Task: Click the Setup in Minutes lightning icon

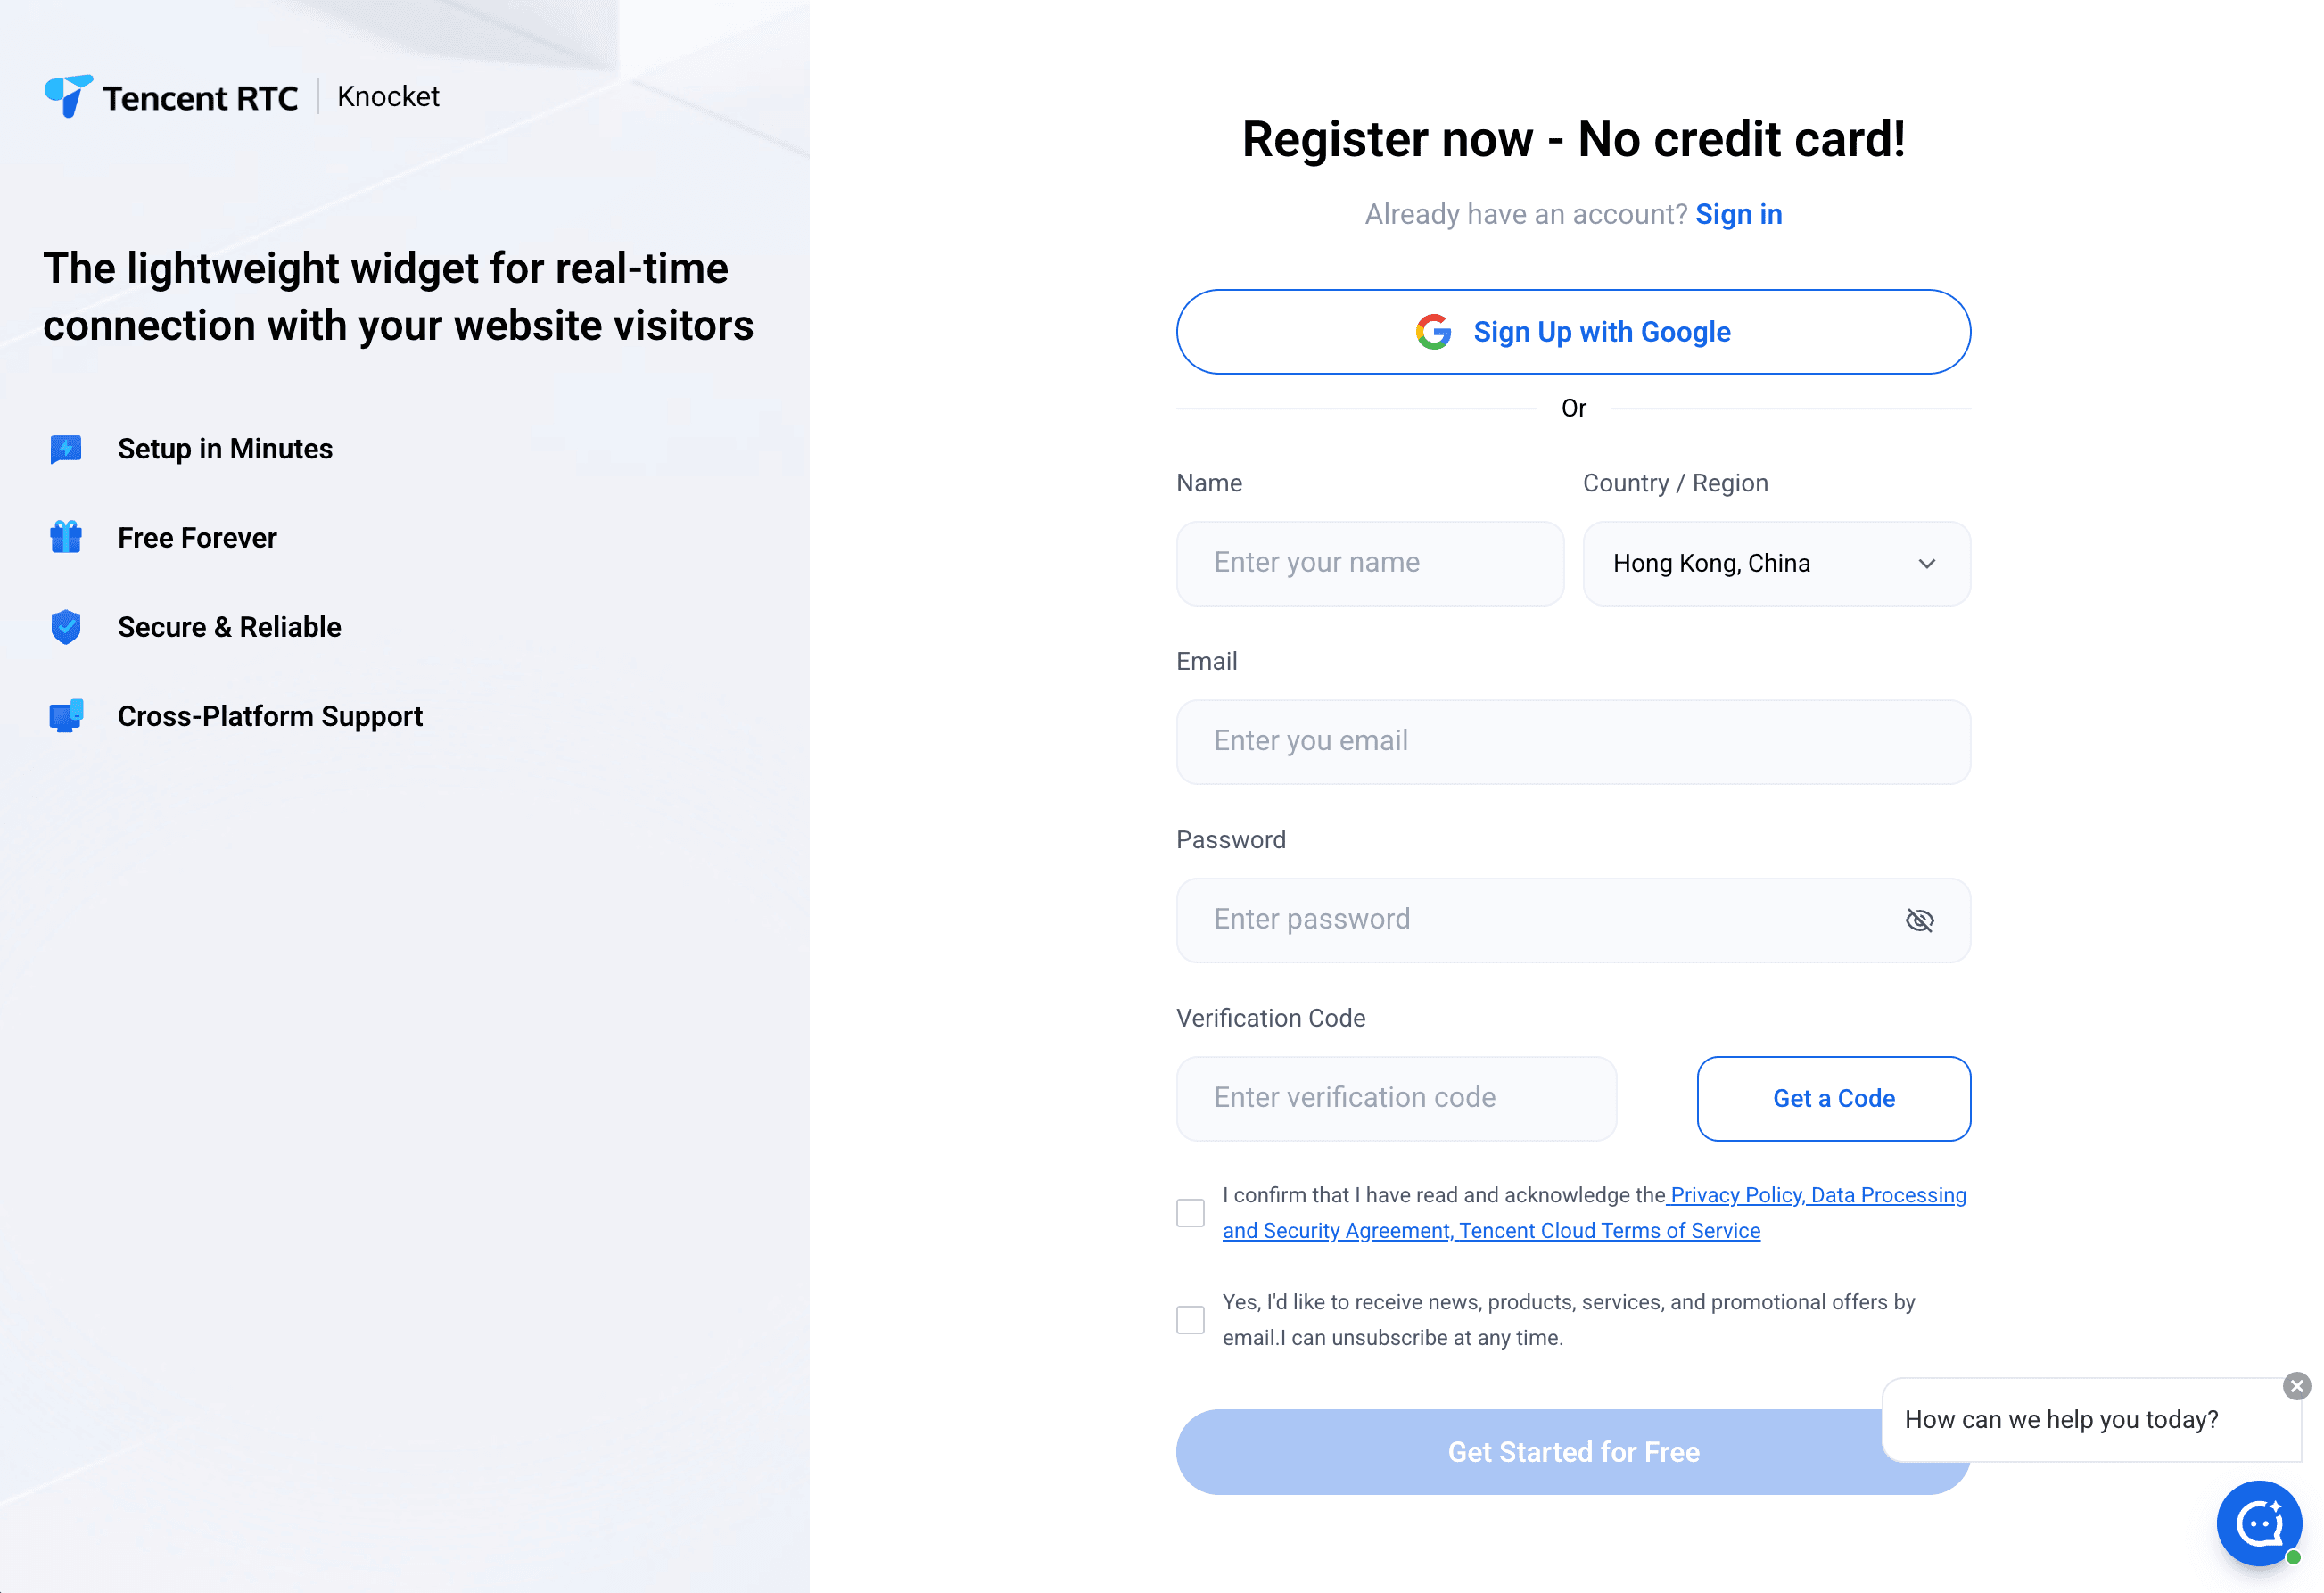Action: coord(66,449)
